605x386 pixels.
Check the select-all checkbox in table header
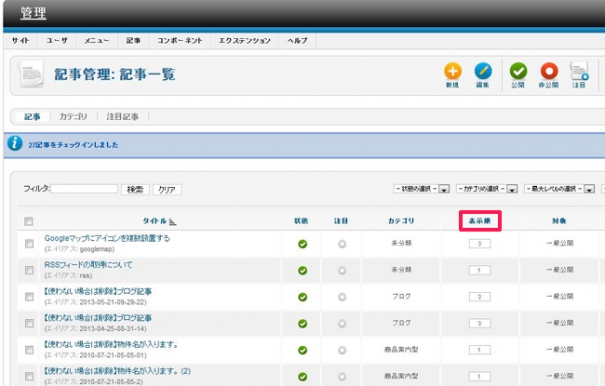[x=29, y=221]
